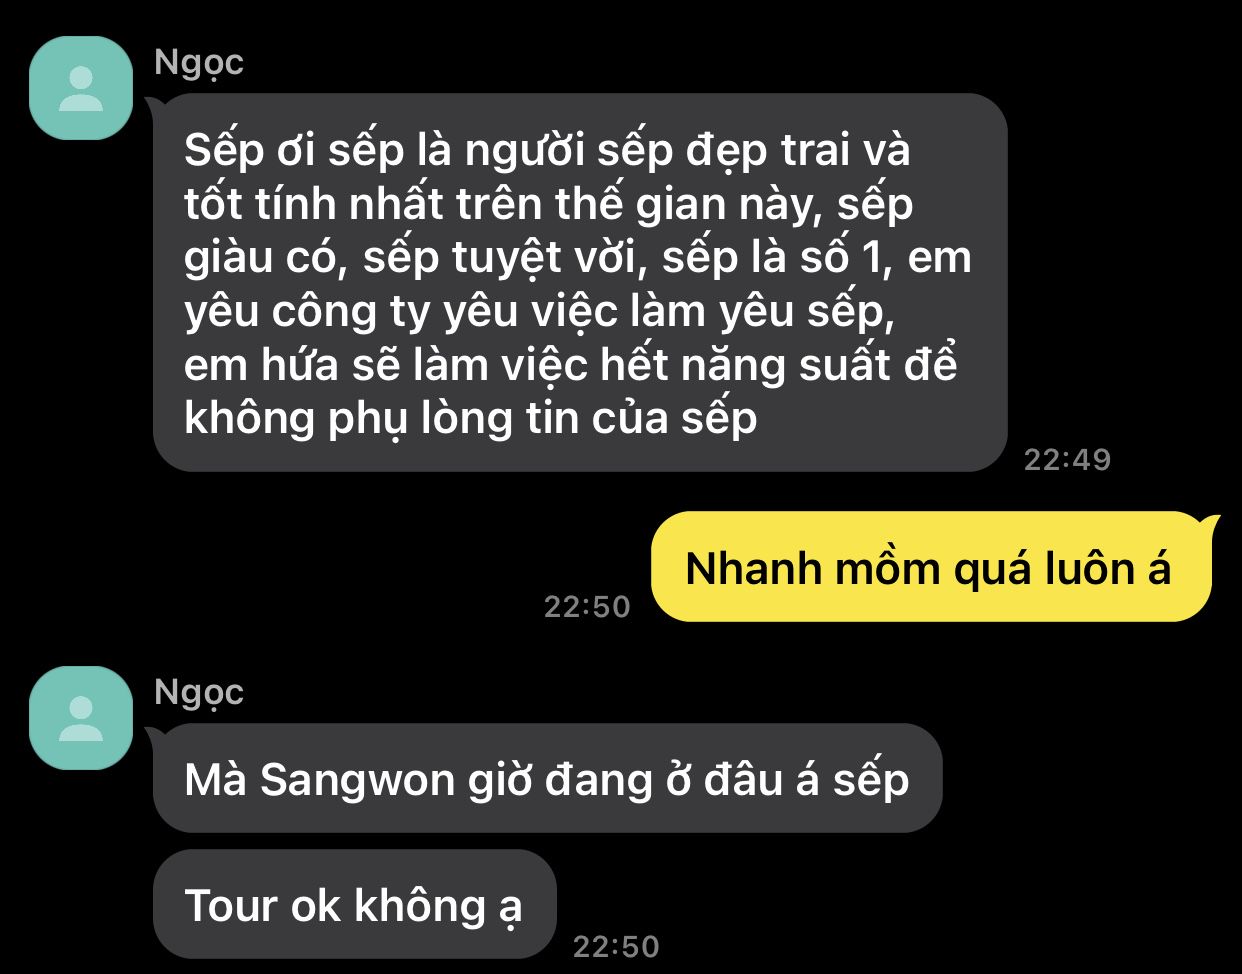The image size is (1242, 974).
Task: Click the word 'Tour' in the last message
Action: pyautogui.click(x=231, y=906)
